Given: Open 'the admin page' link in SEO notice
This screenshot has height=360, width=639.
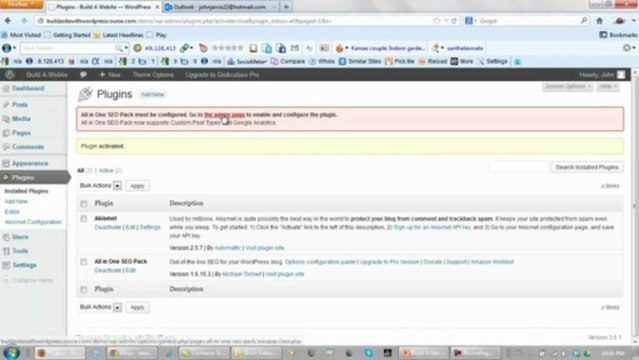Looking at the screenshot, I should (x=224, y=115).
